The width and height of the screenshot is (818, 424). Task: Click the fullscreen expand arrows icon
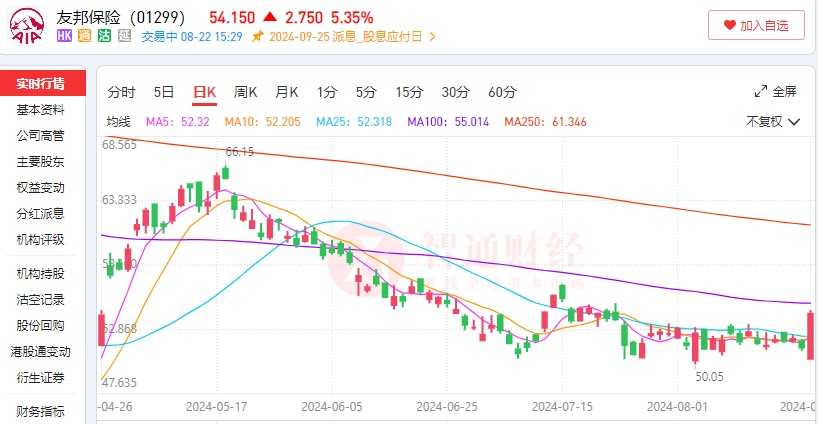761,92
